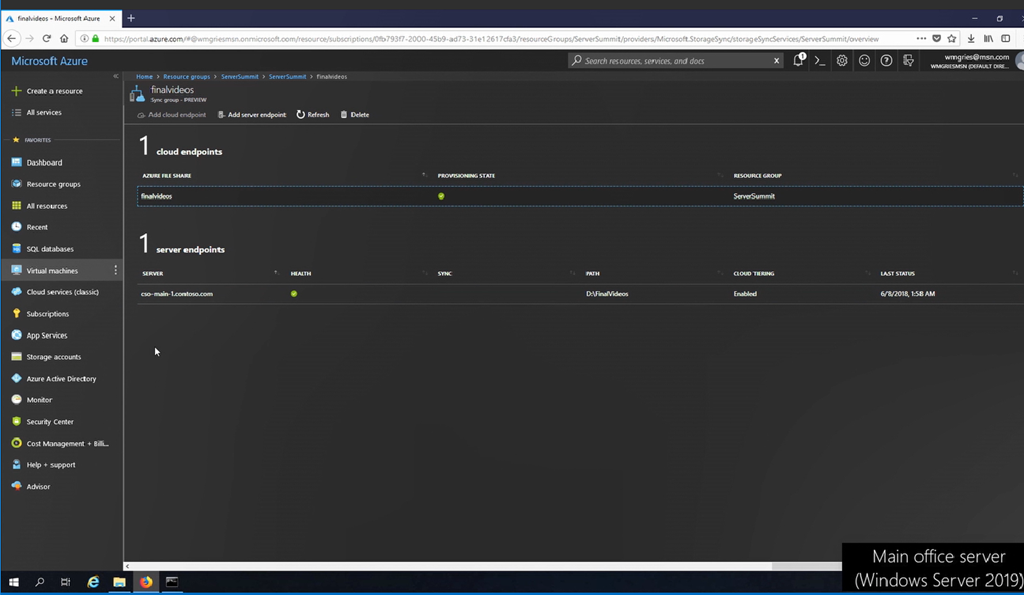The height and width of the screenshot is (595, 1024).
Task: Click the feedback smiley icon
Action: [864, 61]
